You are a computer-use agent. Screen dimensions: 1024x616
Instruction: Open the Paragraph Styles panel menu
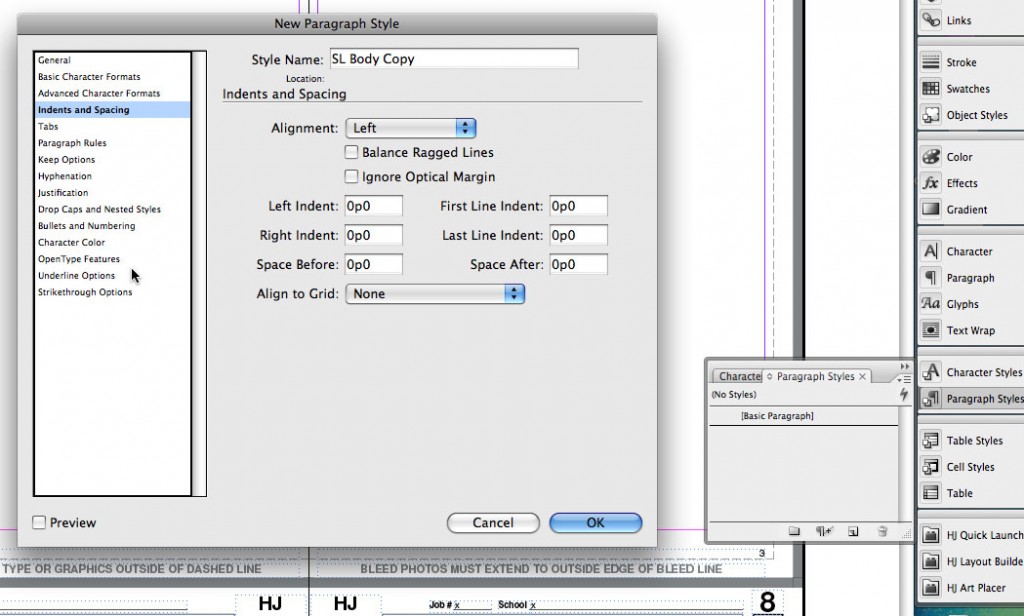coord(905,377)
